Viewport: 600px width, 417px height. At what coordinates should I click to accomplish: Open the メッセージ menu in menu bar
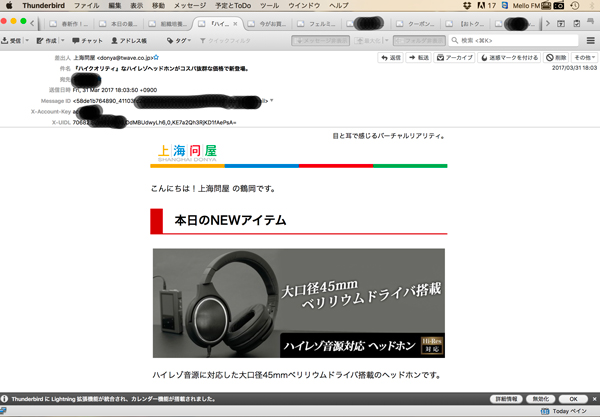coord(190,5)
